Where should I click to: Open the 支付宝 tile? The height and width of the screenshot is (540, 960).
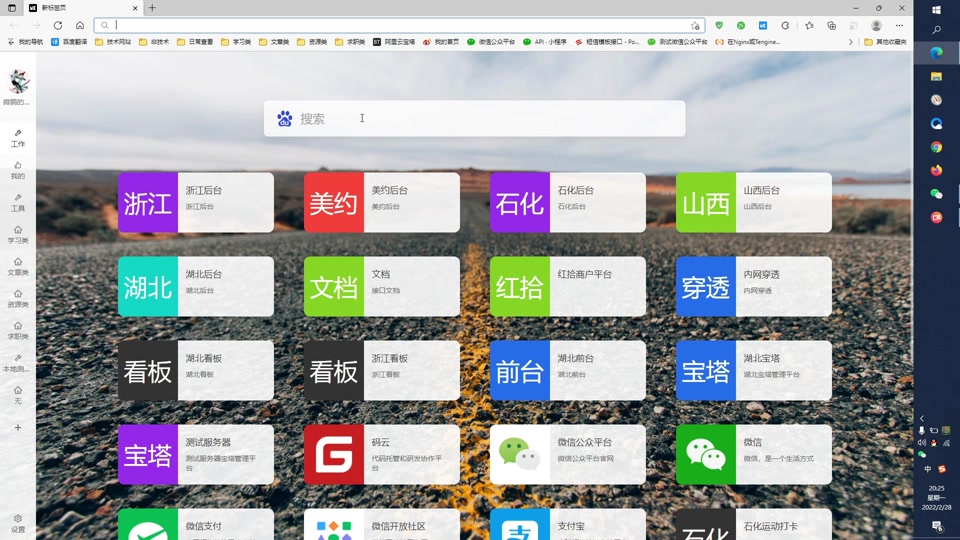point(568,524)
